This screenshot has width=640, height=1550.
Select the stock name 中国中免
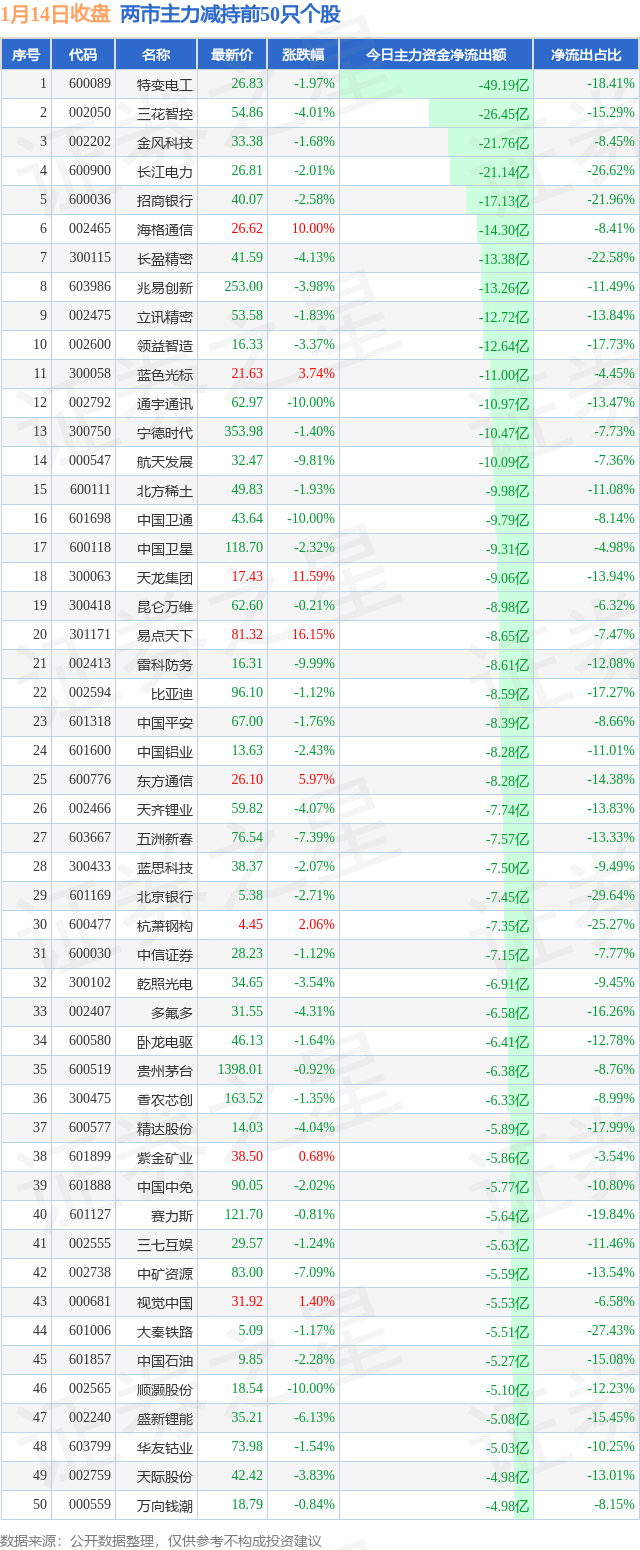point(165,1187)
